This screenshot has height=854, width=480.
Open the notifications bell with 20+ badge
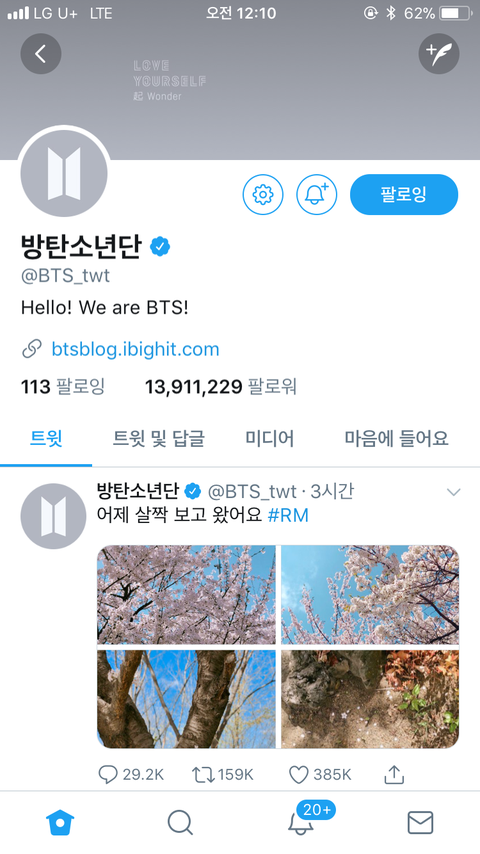pos(301,822)
